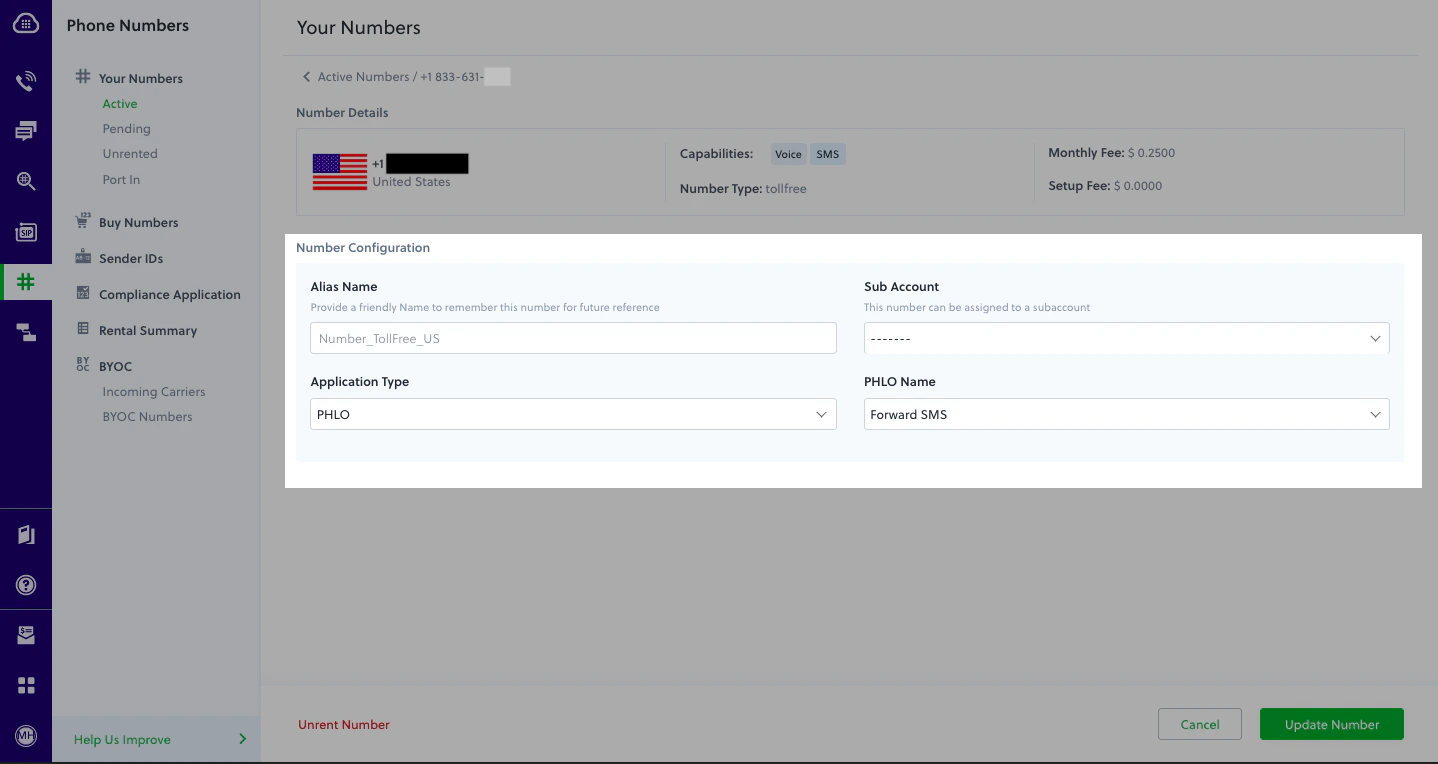1438x764 pixels.
Task: Click the Voice capability tag
Action: (788, 154)
